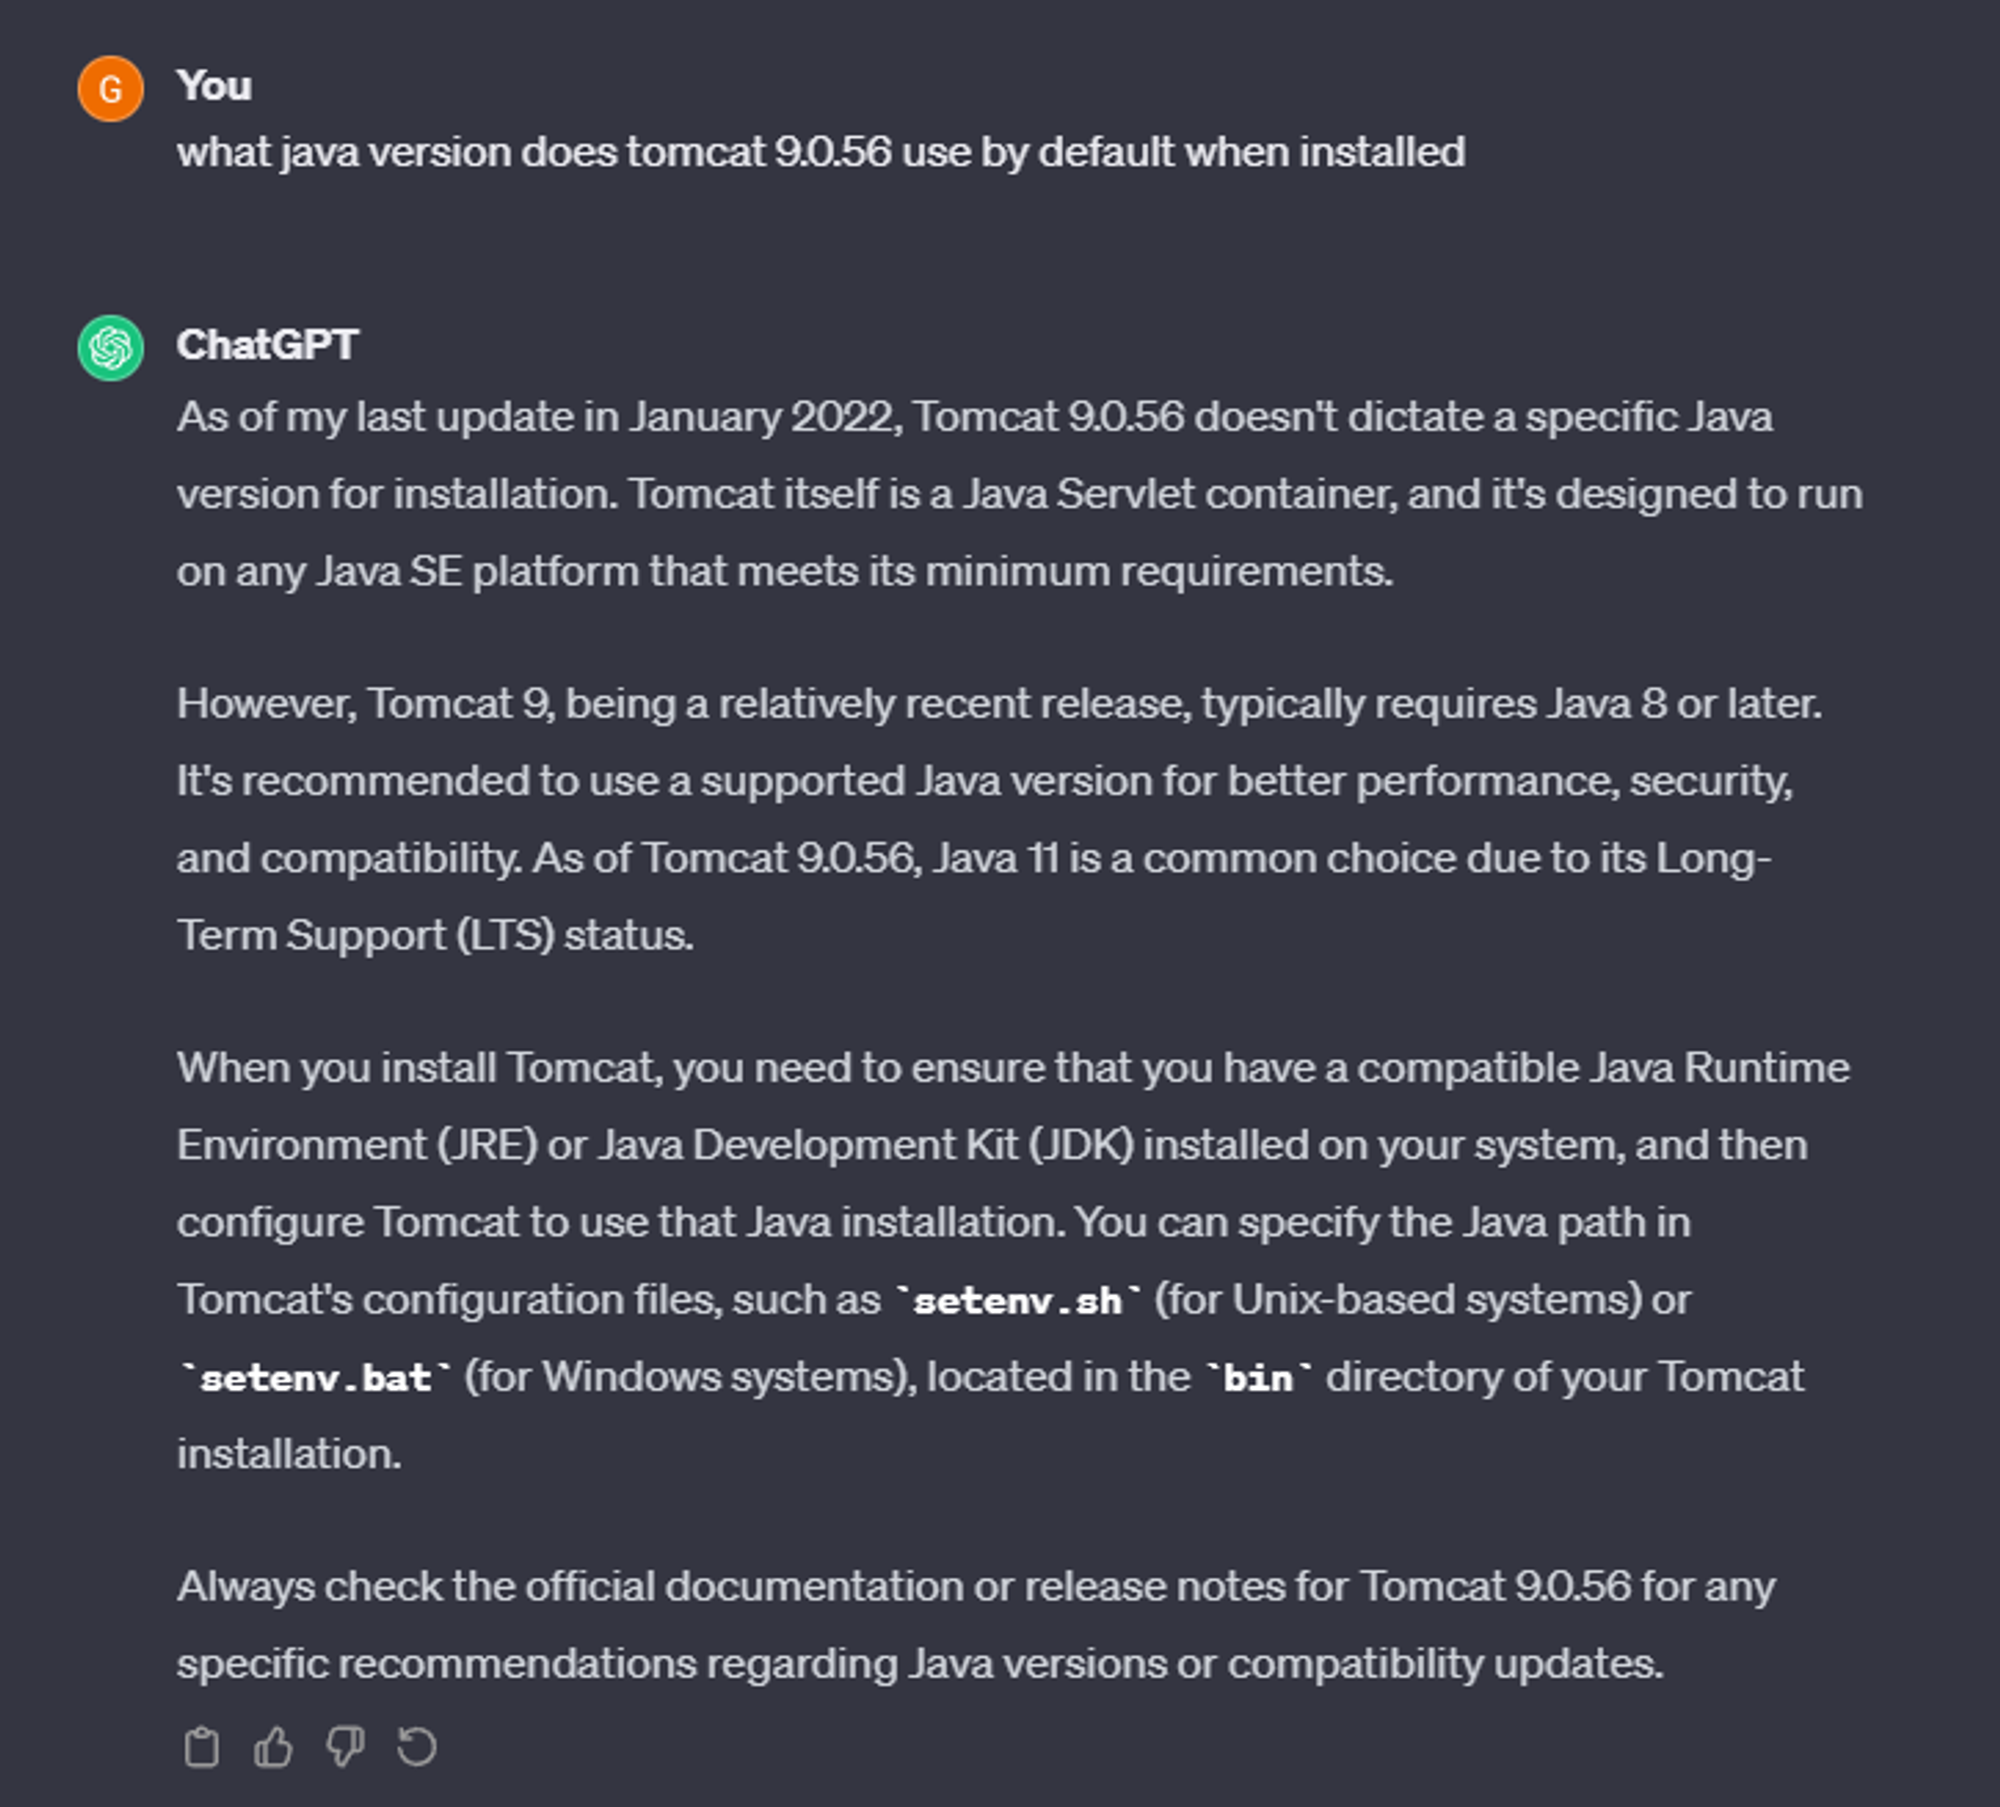Click the "You" sender name
The width and height of the screenshot is (2000, 1807).
click(214, 86)
